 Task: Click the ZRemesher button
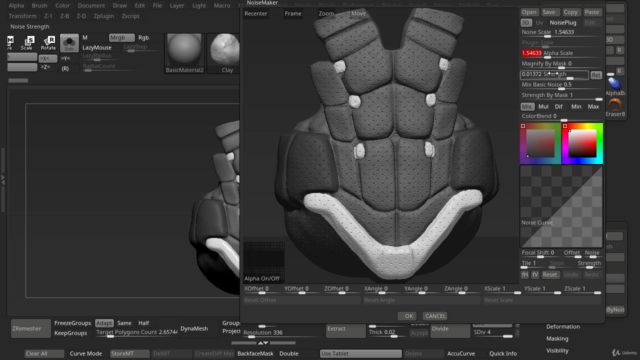[x=31, y=329]
